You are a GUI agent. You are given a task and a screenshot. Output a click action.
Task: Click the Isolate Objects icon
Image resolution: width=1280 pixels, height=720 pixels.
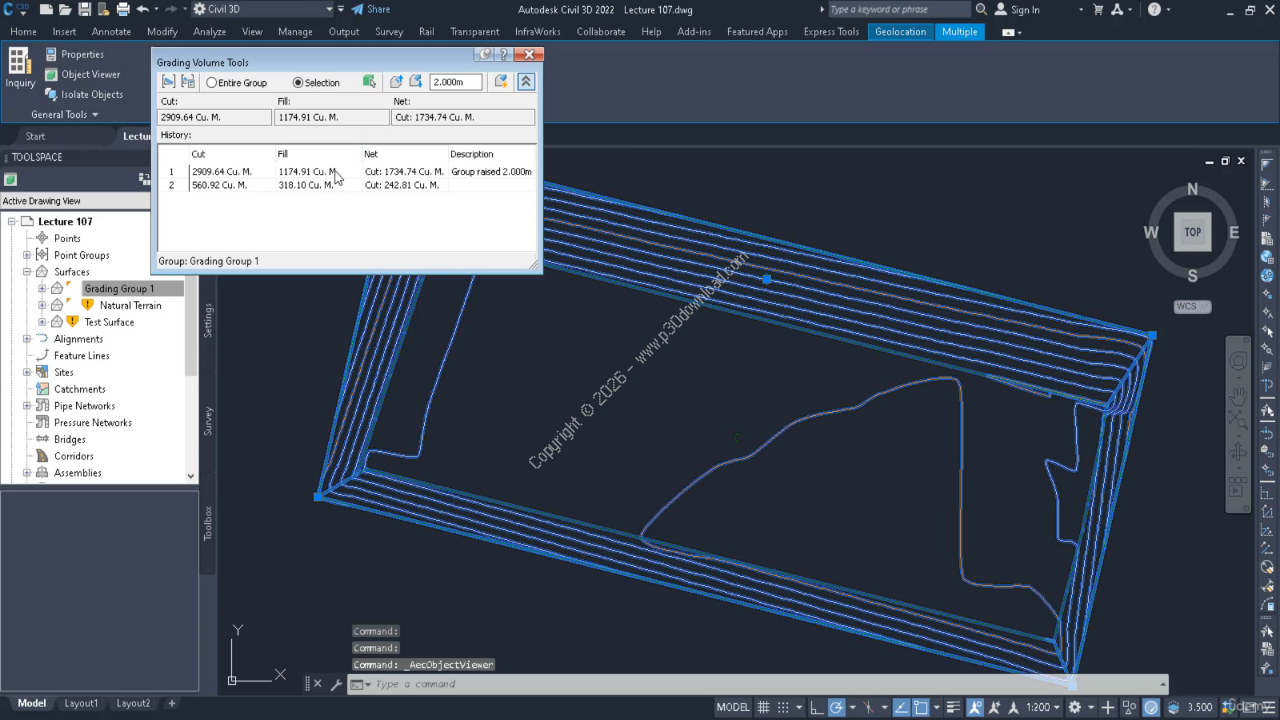52,94
